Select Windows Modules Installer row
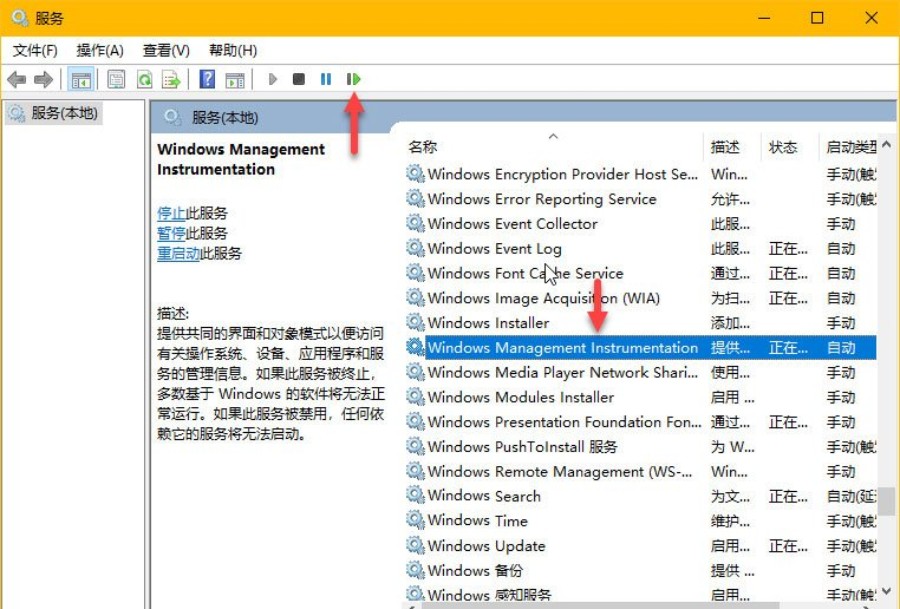Screen dimensions: 900x609 coord(641,397)
